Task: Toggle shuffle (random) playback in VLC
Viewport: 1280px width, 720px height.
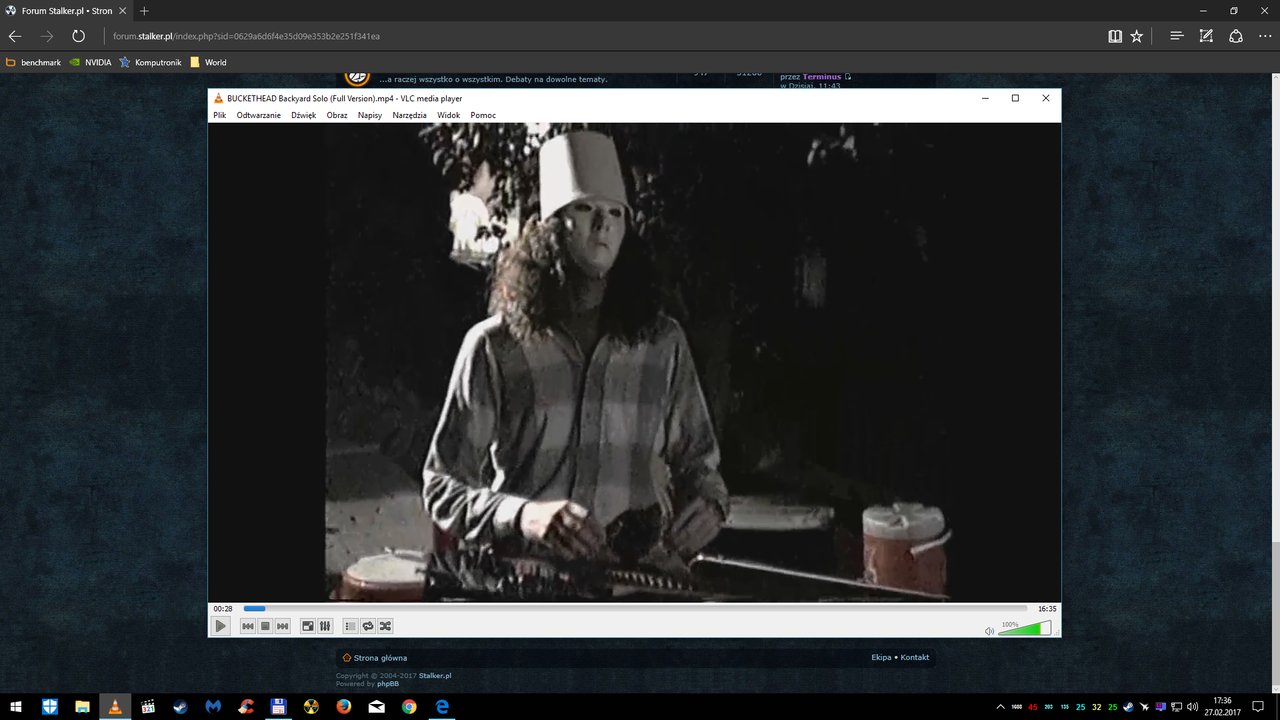Action: [x=385, y=626]
